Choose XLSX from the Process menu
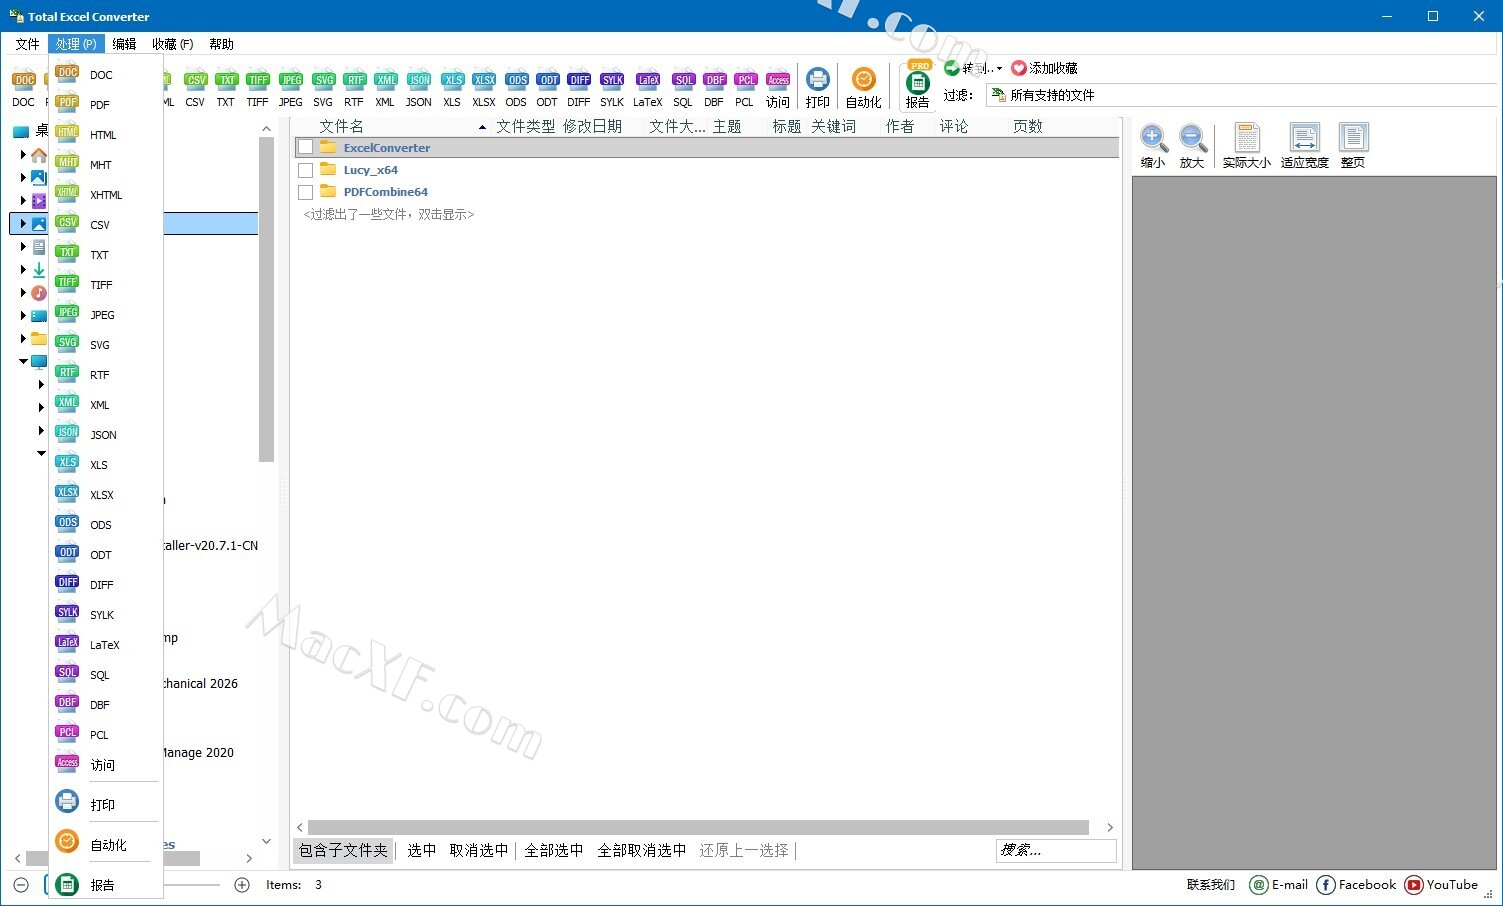The image size is (1503, 906). point(101,495)
